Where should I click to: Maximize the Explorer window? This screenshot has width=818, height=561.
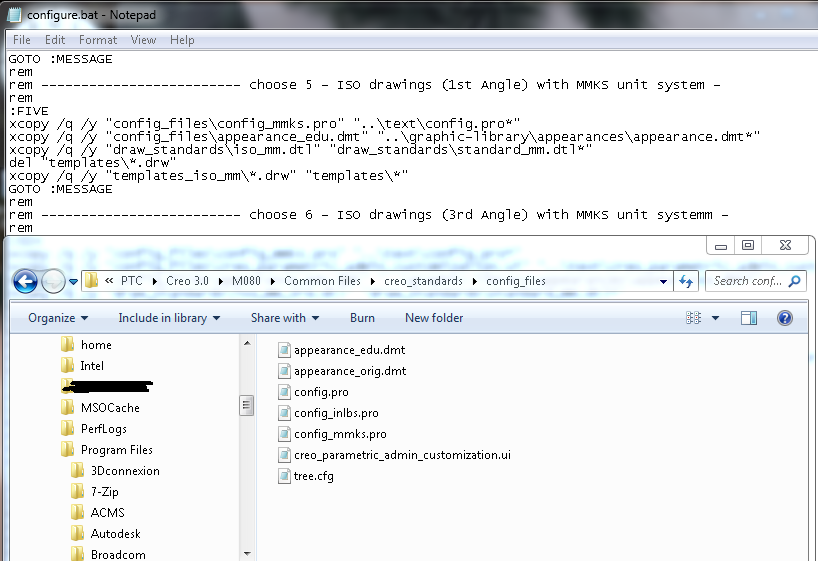click(748, 245)
